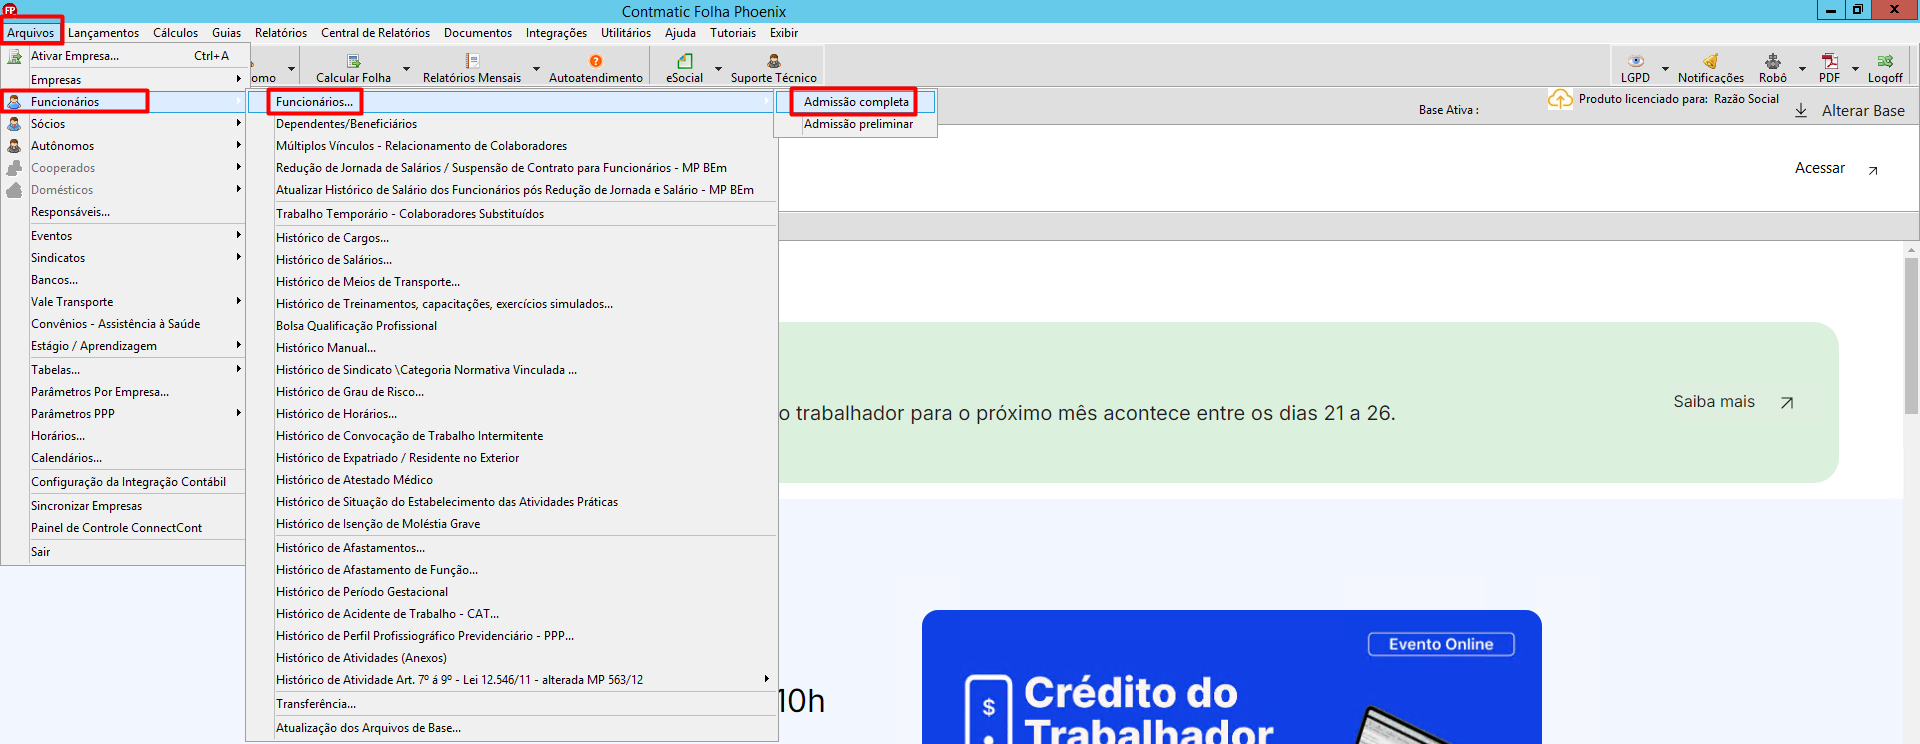Open the Tutoriais menu
Screen dimensions: 1920x744
point(733,33)
